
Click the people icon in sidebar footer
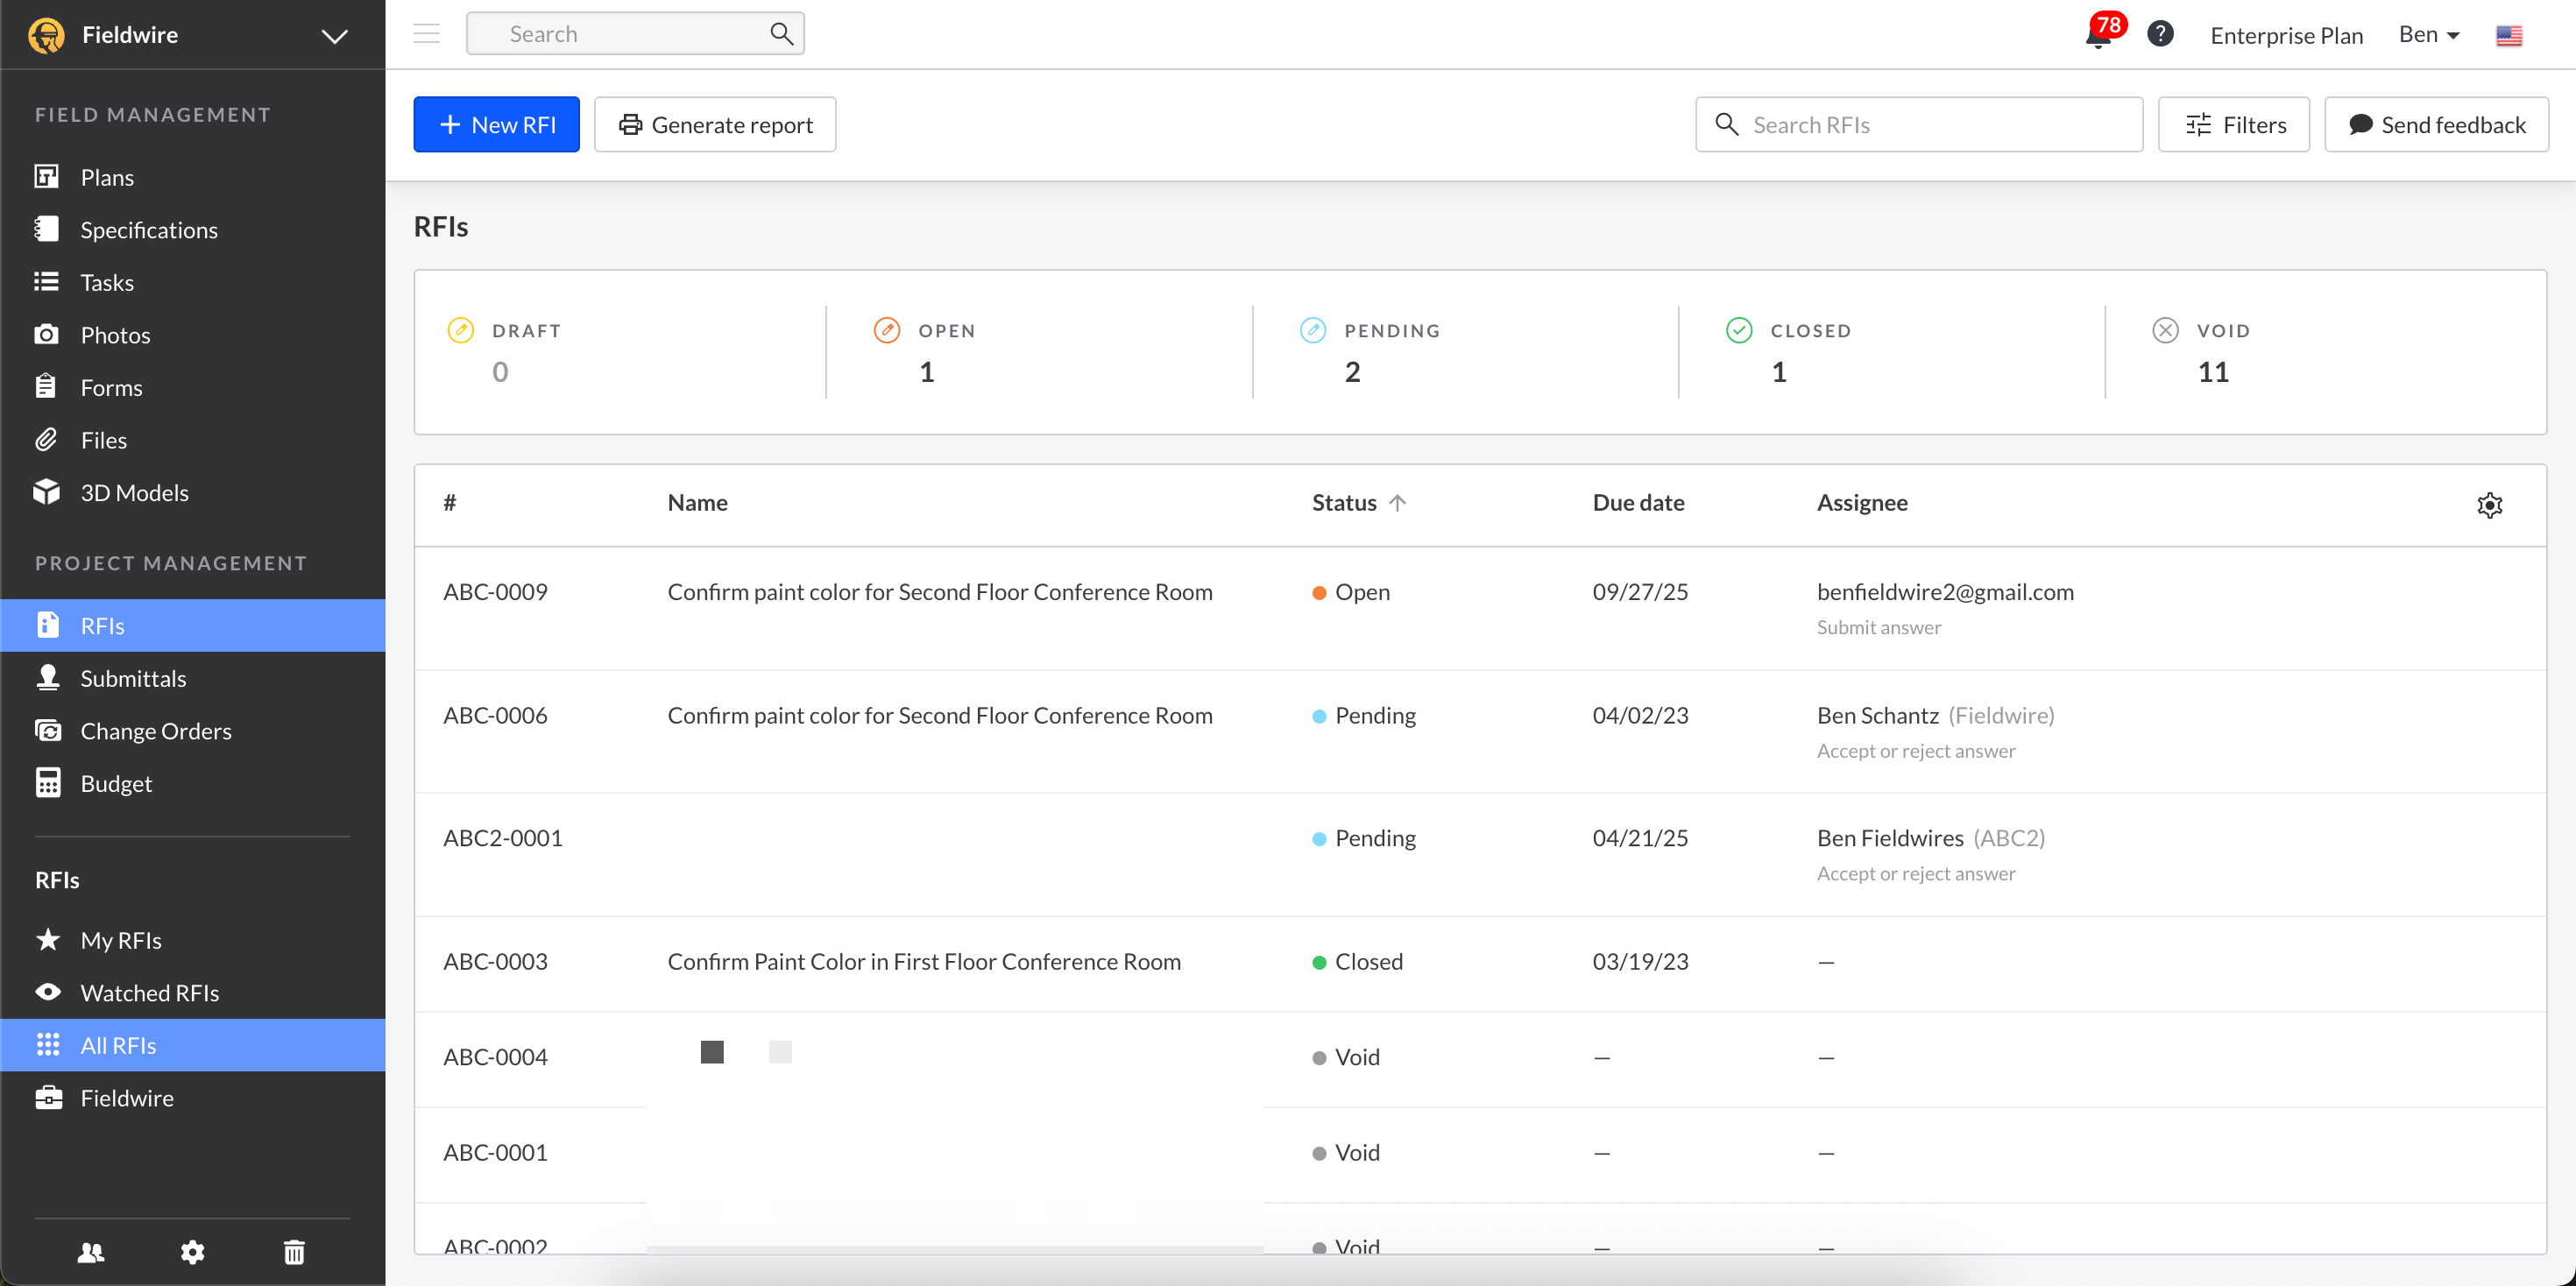(x=90, y=1251)
